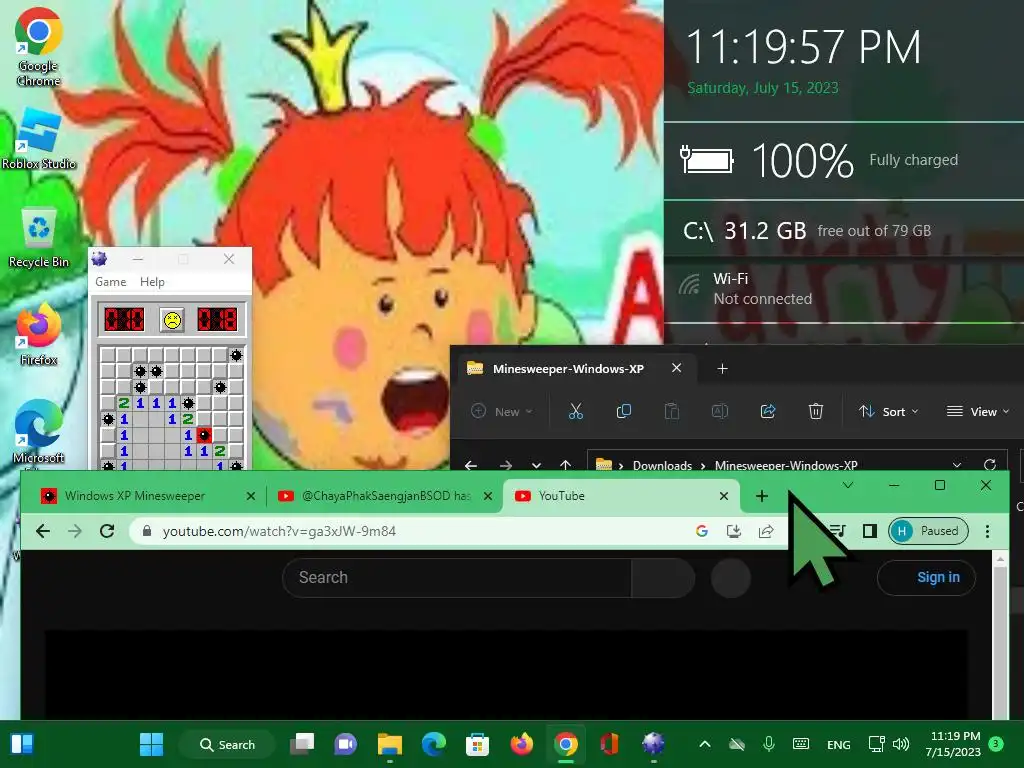
Task: Open the Paused profile button in Chrome
Action: coord(928,531)
